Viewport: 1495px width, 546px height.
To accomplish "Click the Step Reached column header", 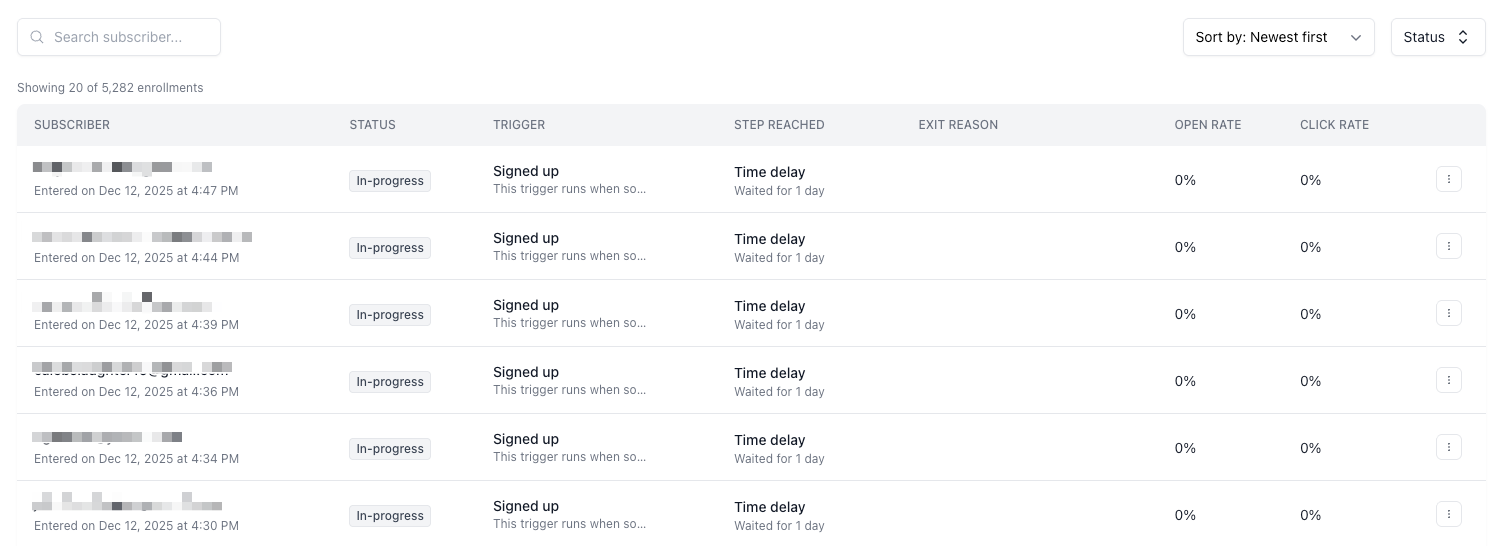I will pyautogui.click(x=779, y=125).
